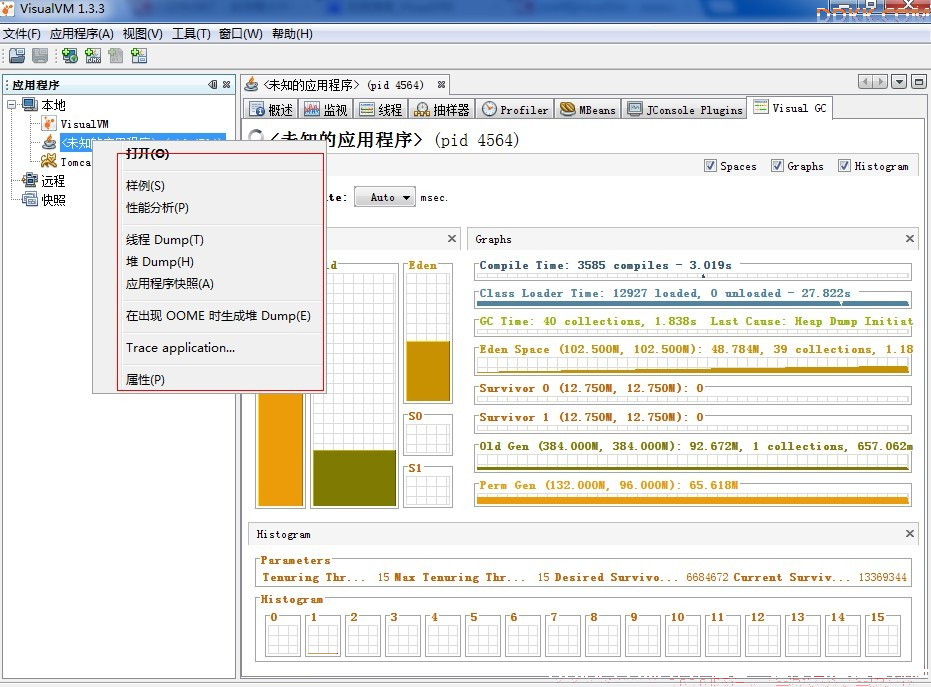Minimize the 应用程序 side panel
Image resolution: width=931 pixels, height=687 pixels.
(213, 84)
